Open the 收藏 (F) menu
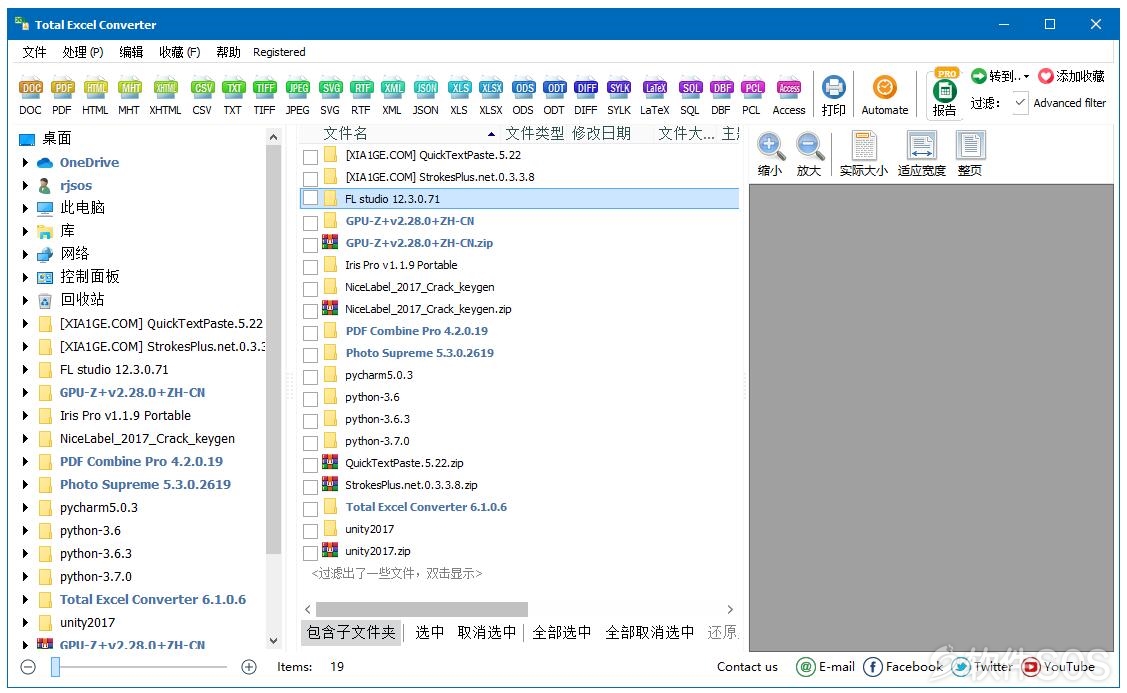Image resolution: width=1127 pixels, height=693 pixels. (180, 52)
